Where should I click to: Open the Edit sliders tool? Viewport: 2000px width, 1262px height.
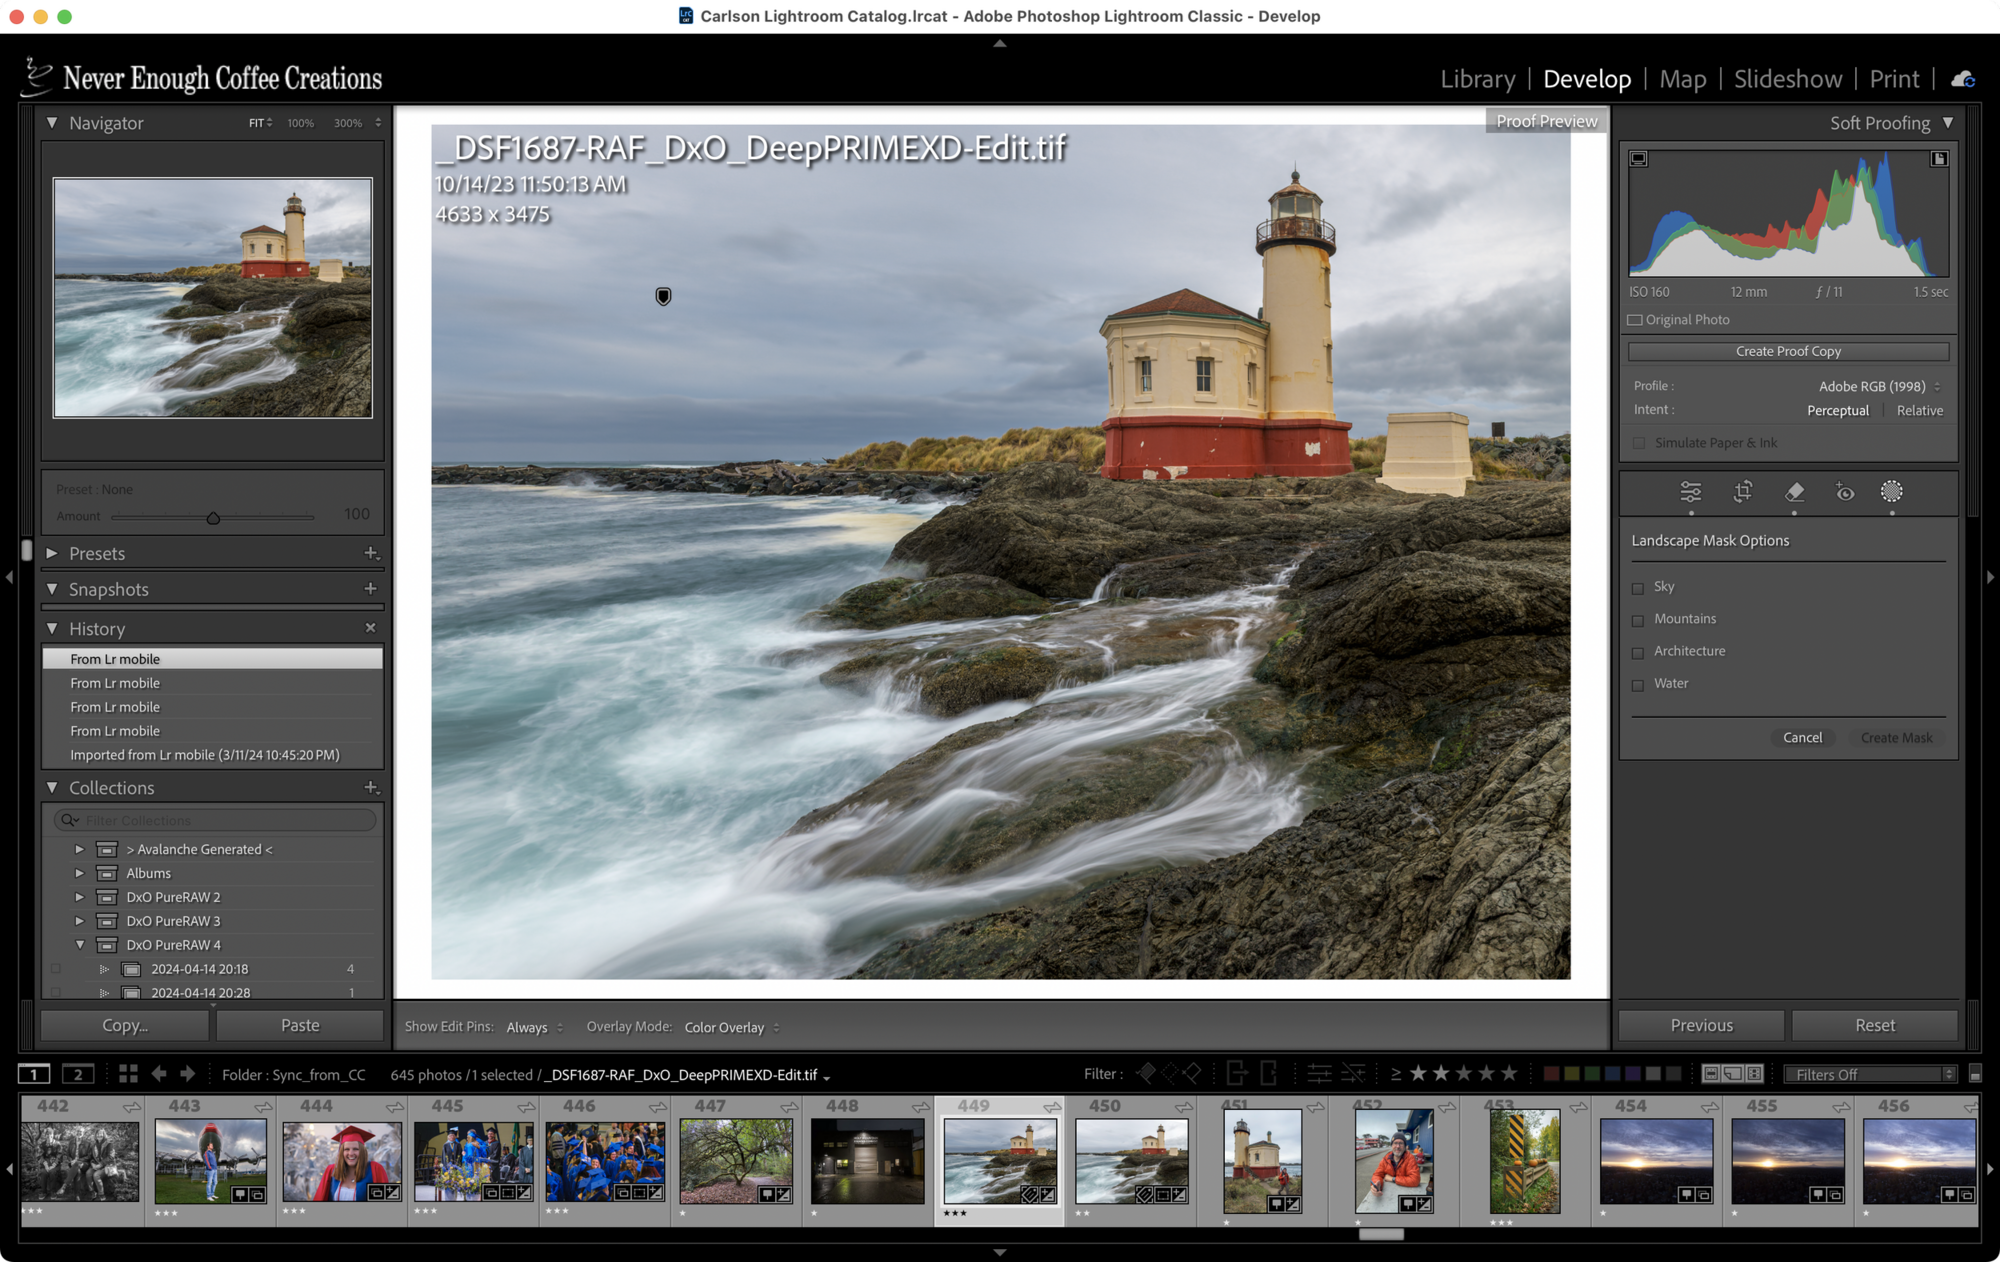click(1690, 492)
